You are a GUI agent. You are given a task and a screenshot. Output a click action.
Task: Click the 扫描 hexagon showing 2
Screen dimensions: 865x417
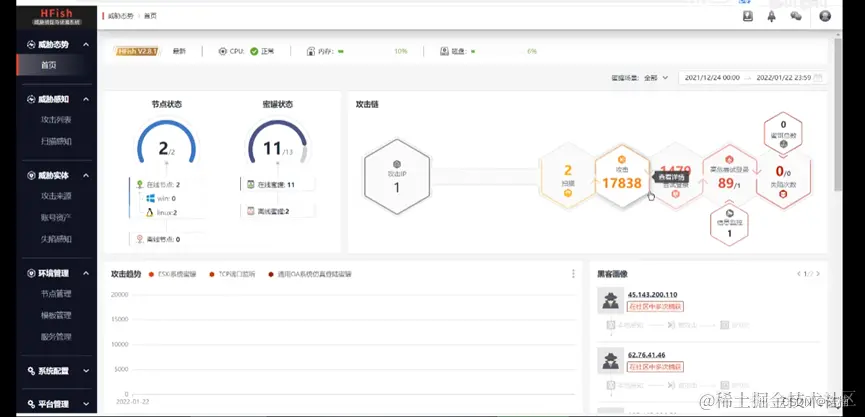point(568,177)
